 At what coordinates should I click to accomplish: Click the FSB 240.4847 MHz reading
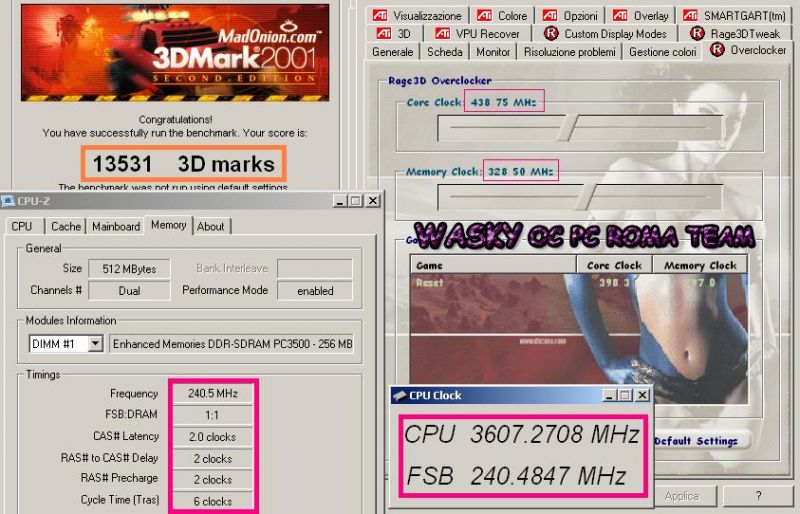pyautogui.click(x=516, y=476)
